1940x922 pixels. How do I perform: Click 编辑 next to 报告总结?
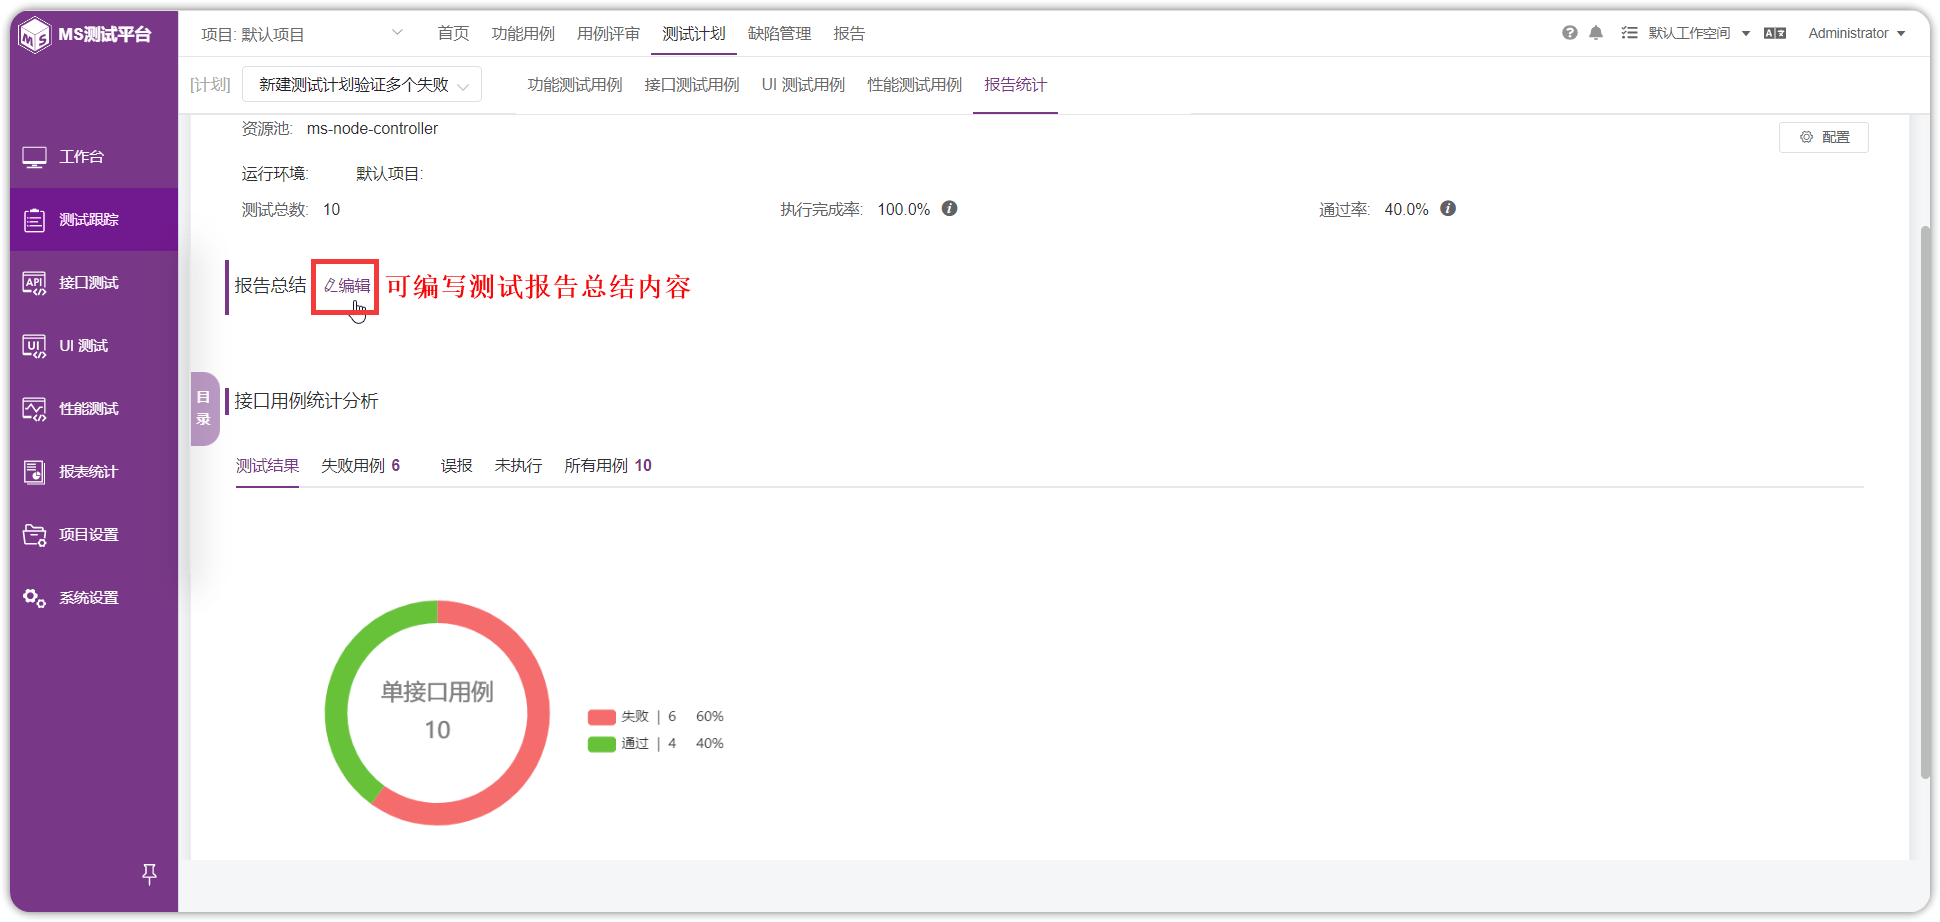[346, 286]
